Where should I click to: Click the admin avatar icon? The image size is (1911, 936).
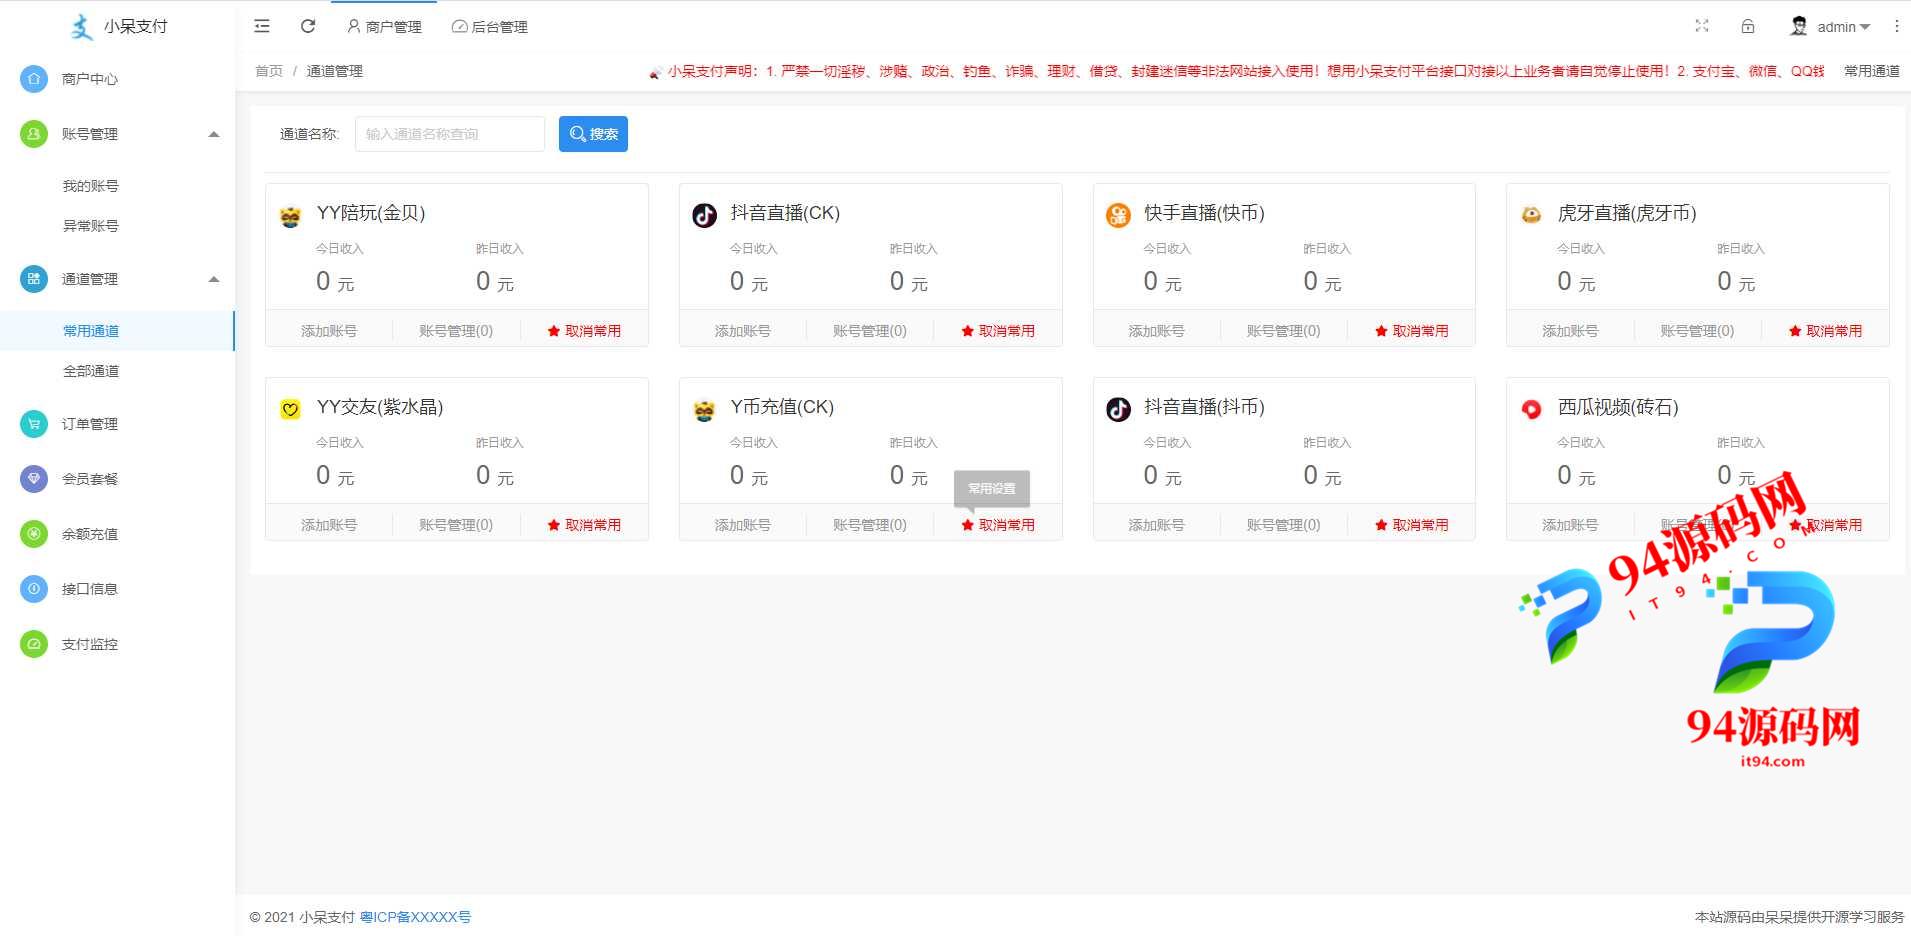tap(1799, 26)
